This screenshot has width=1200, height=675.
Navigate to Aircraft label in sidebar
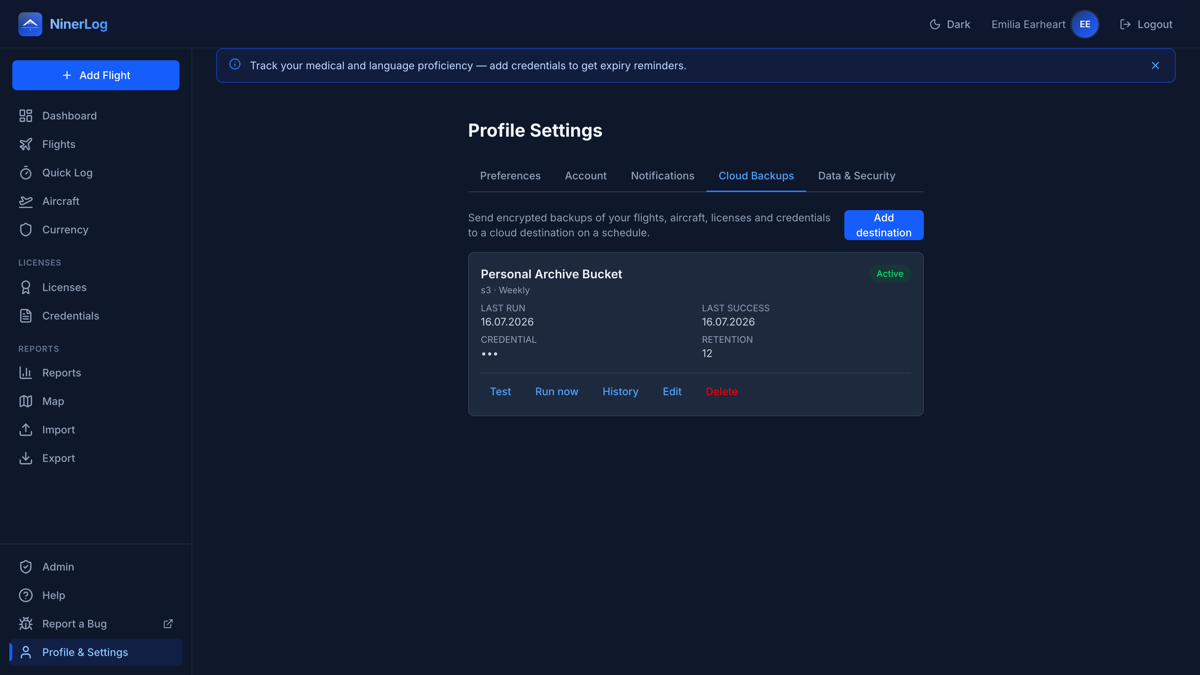61,201
